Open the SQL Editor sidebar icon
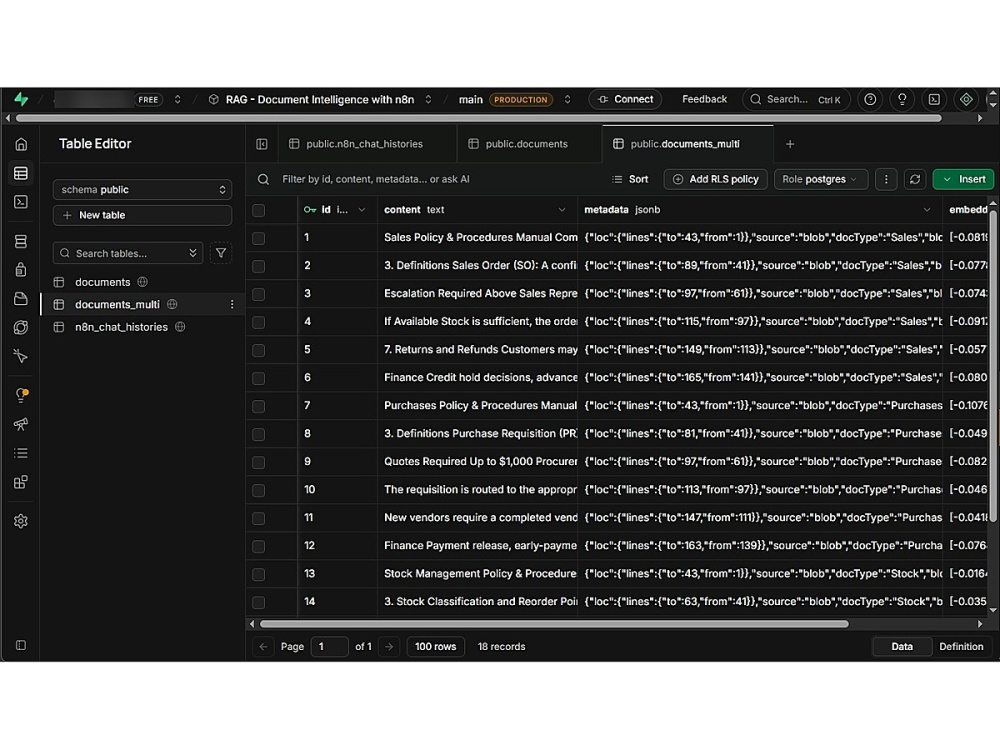The width and height of the screenshot is (1000, 750). pos(21,202)
